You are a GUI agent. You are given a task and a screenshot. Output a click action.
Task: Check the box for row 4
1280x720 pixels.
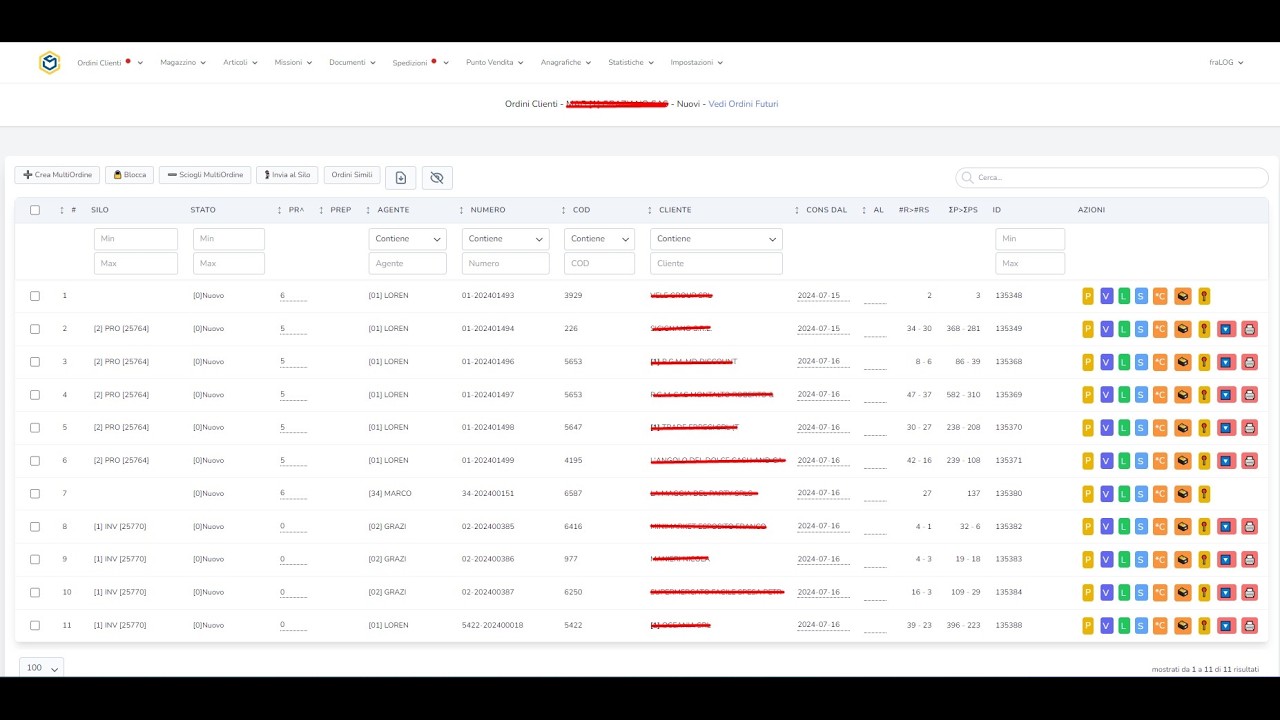35,395
